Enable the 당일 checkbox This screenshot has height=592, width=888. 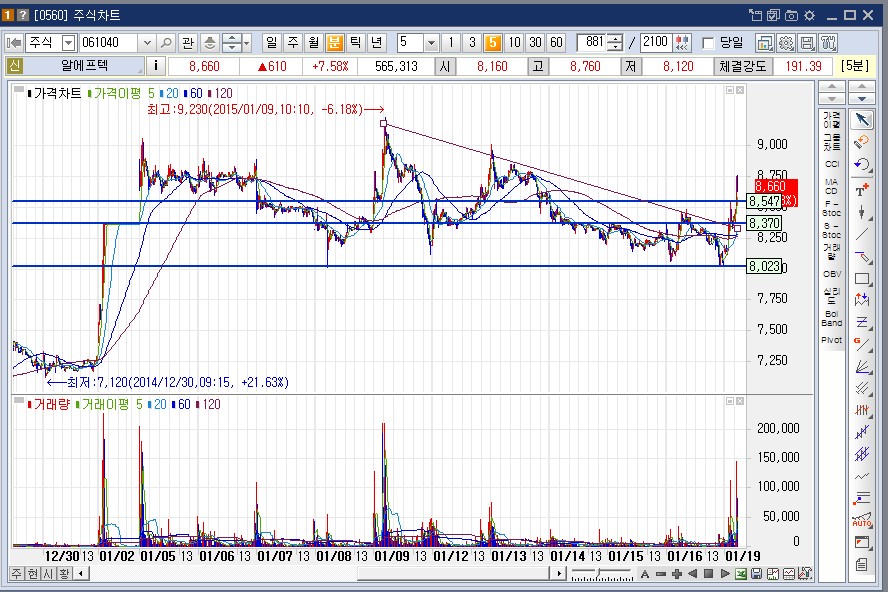point(708,43)
